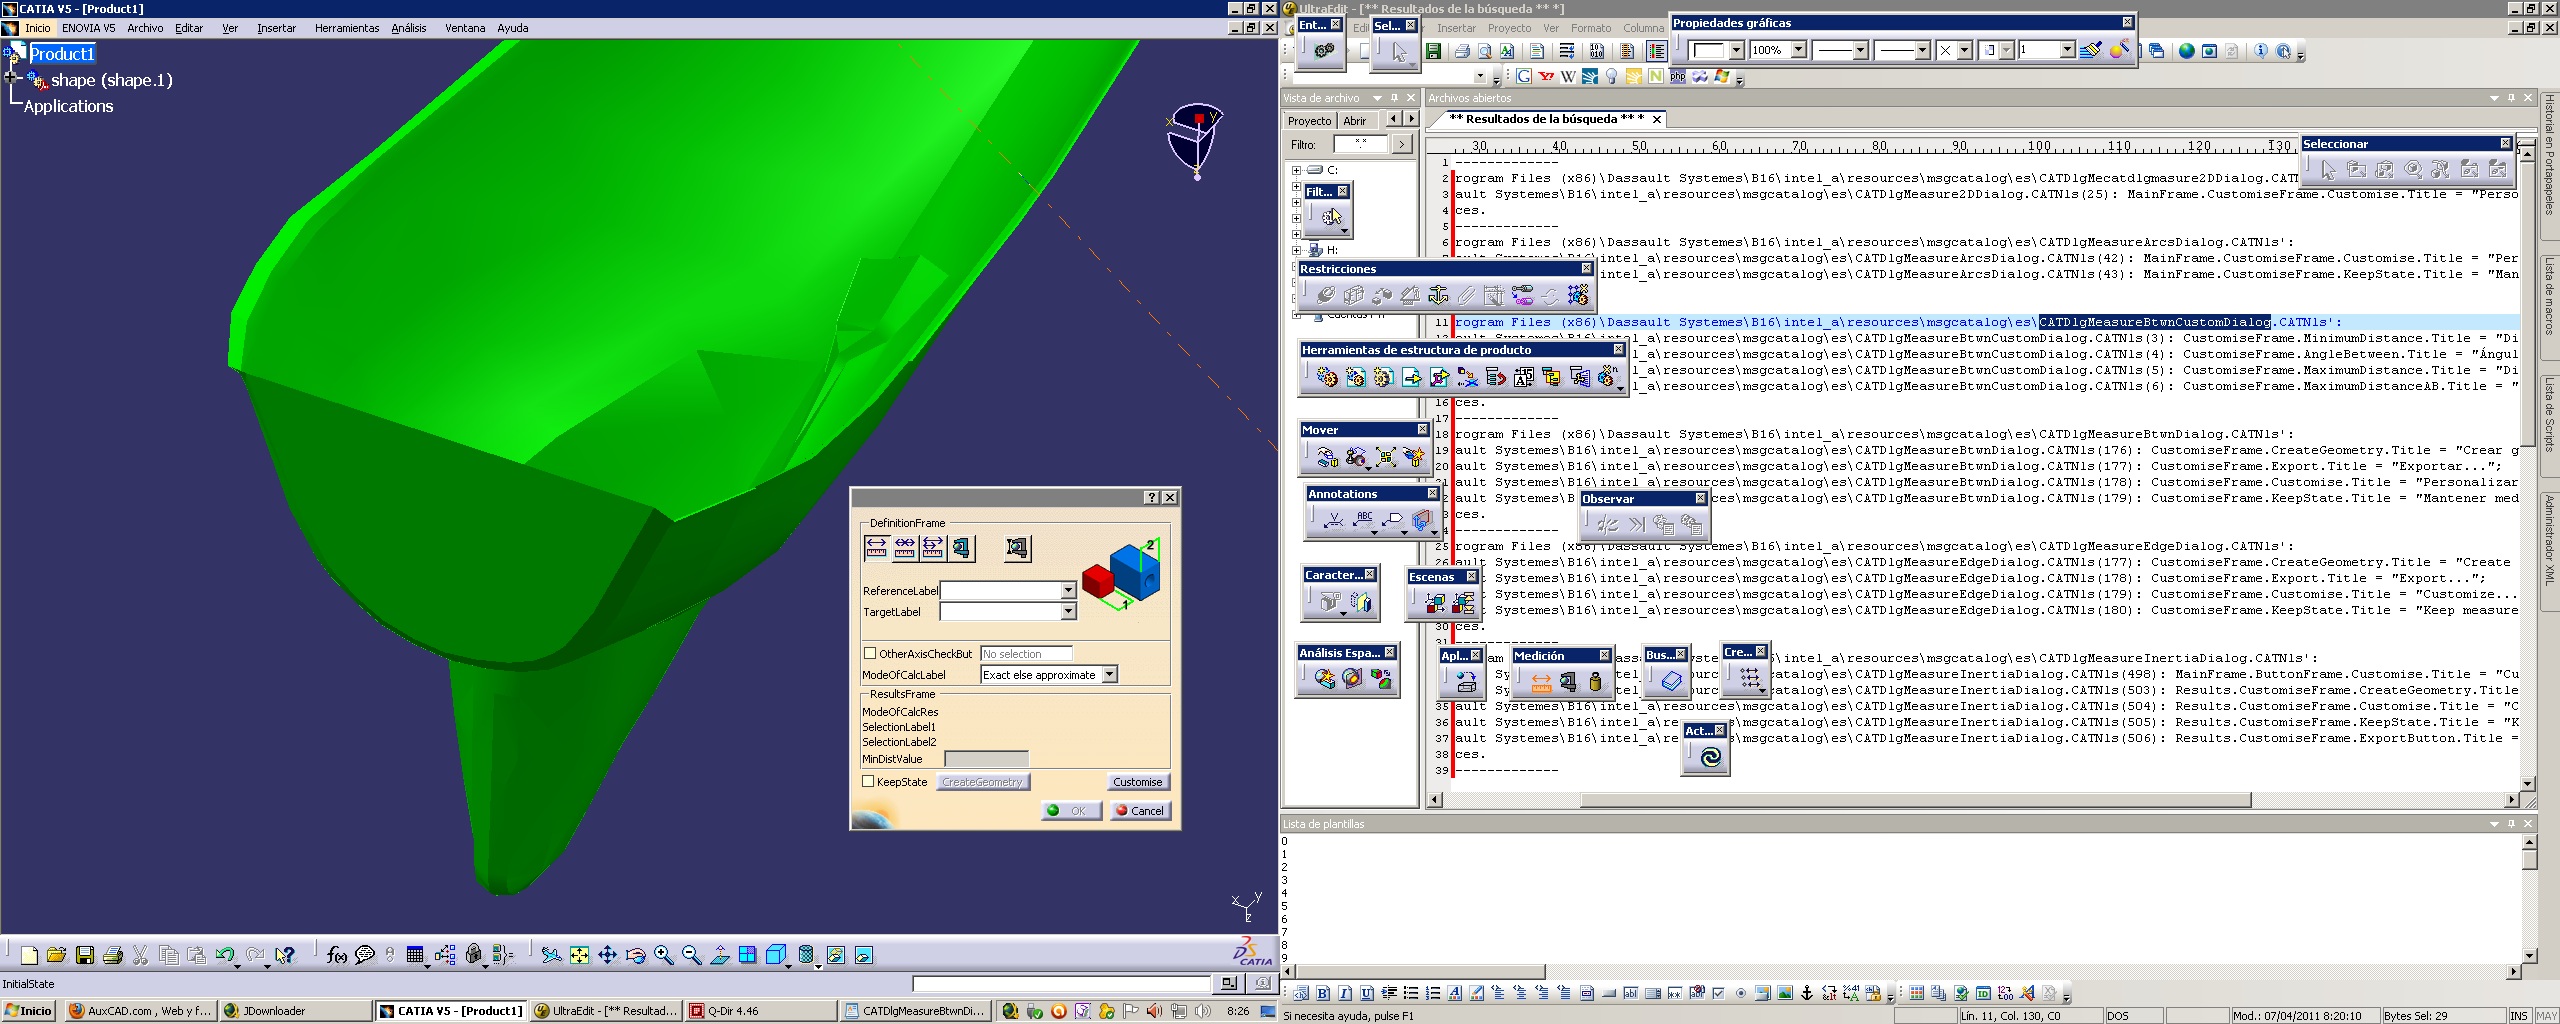Click the Save diskette icon in CATIA toolbar

pyautogui.click(x=85, y=955)
